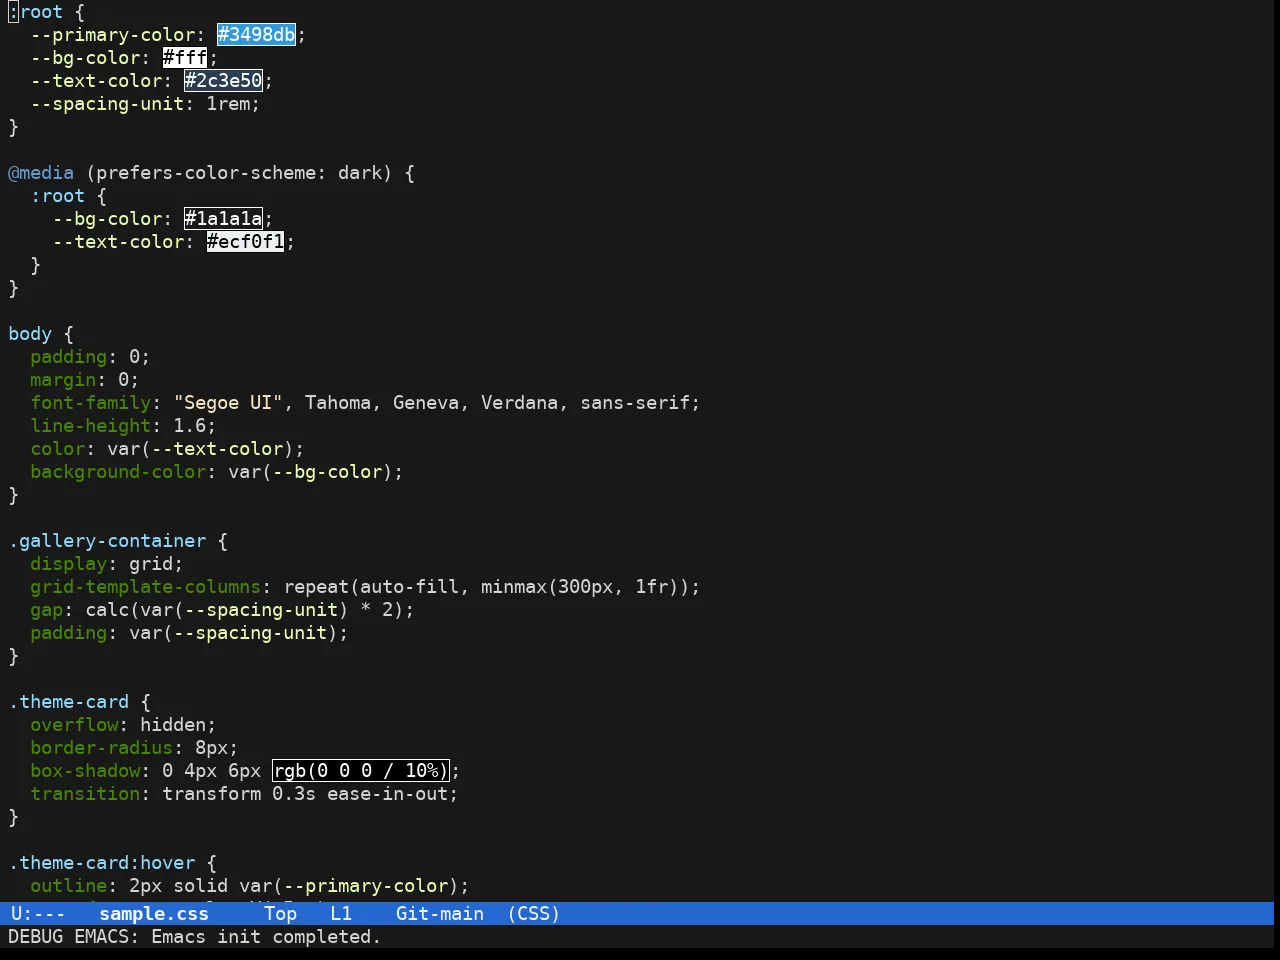Click the L1 line number in mode line
The width and height of the screenshot is (1280, 960).
(x=341, y=914)
